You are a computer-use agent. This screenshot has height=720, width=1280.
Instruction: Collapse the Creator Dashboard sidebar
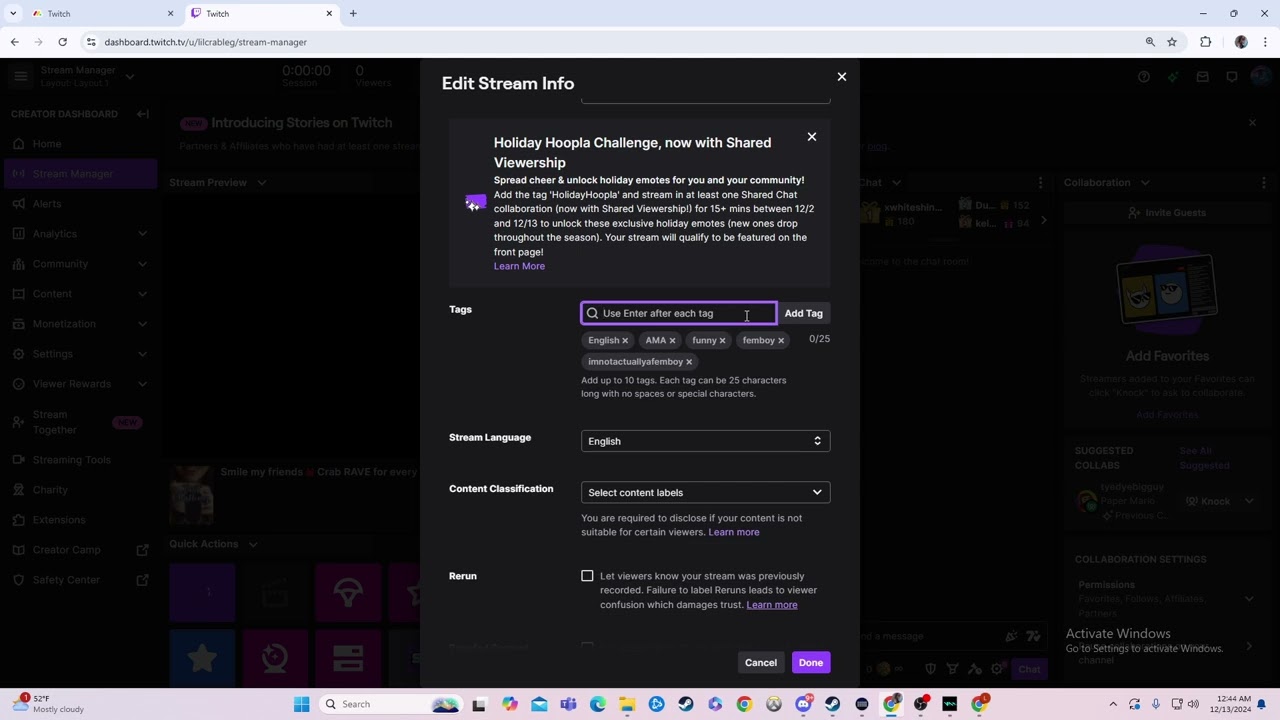143,114
